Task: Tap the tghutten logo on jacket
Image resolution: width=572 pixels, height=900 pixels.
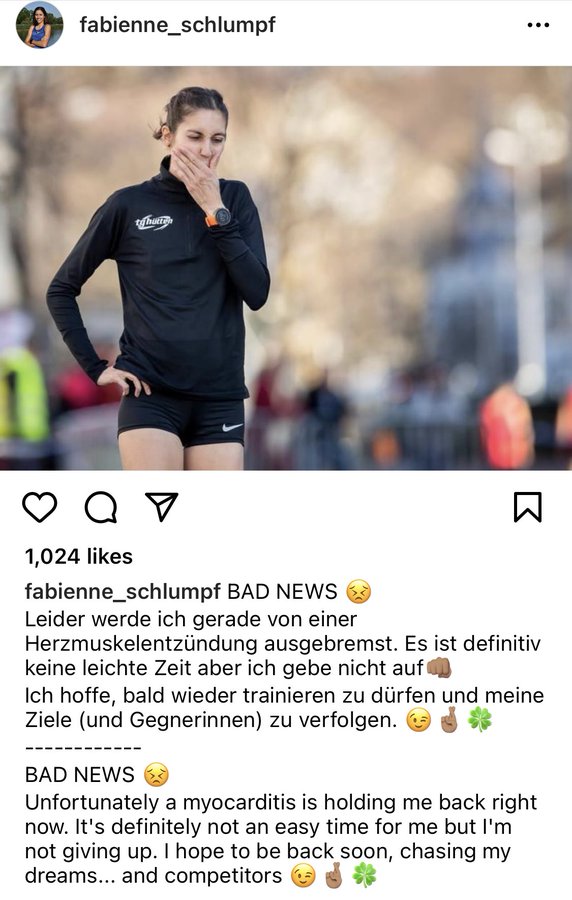Action: 154,222
